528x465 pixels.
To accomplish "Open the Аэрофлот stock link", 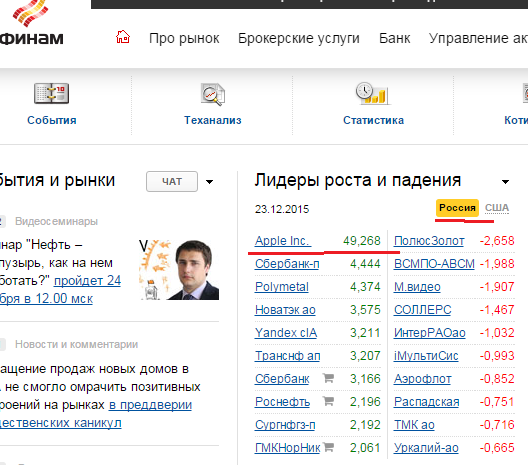I will 423,379.
